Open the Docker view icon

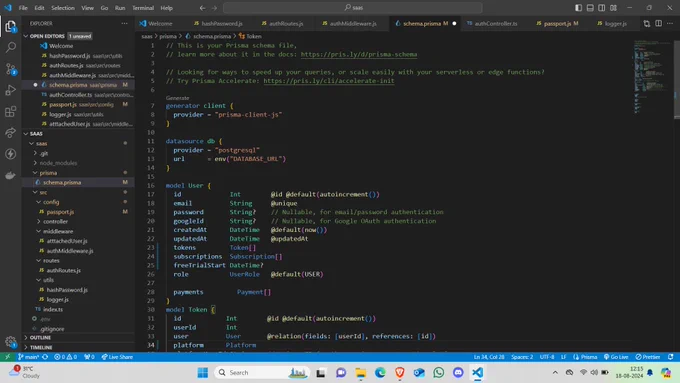point(10,175)
